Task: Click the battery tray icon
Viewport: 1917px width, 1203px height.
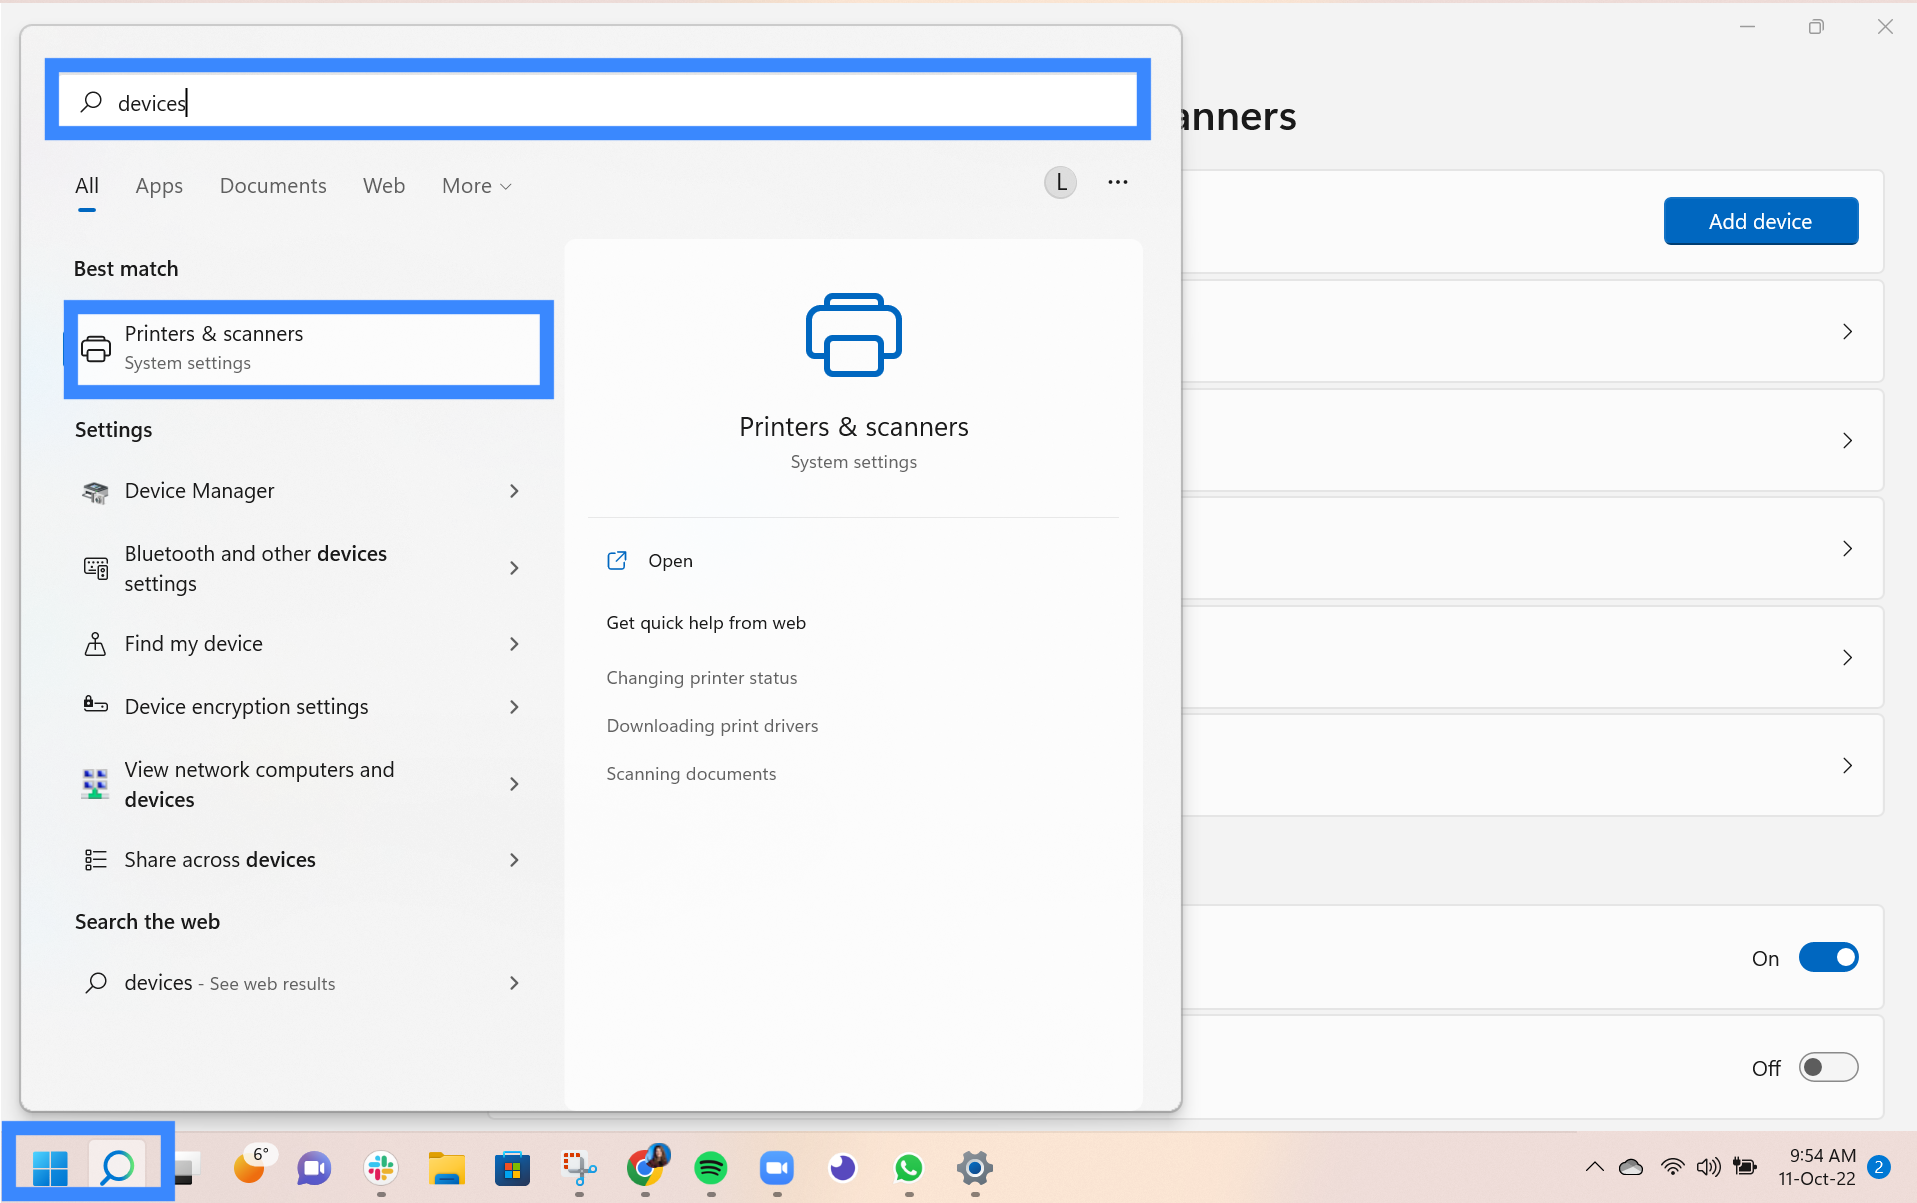Action: 1745,1167
